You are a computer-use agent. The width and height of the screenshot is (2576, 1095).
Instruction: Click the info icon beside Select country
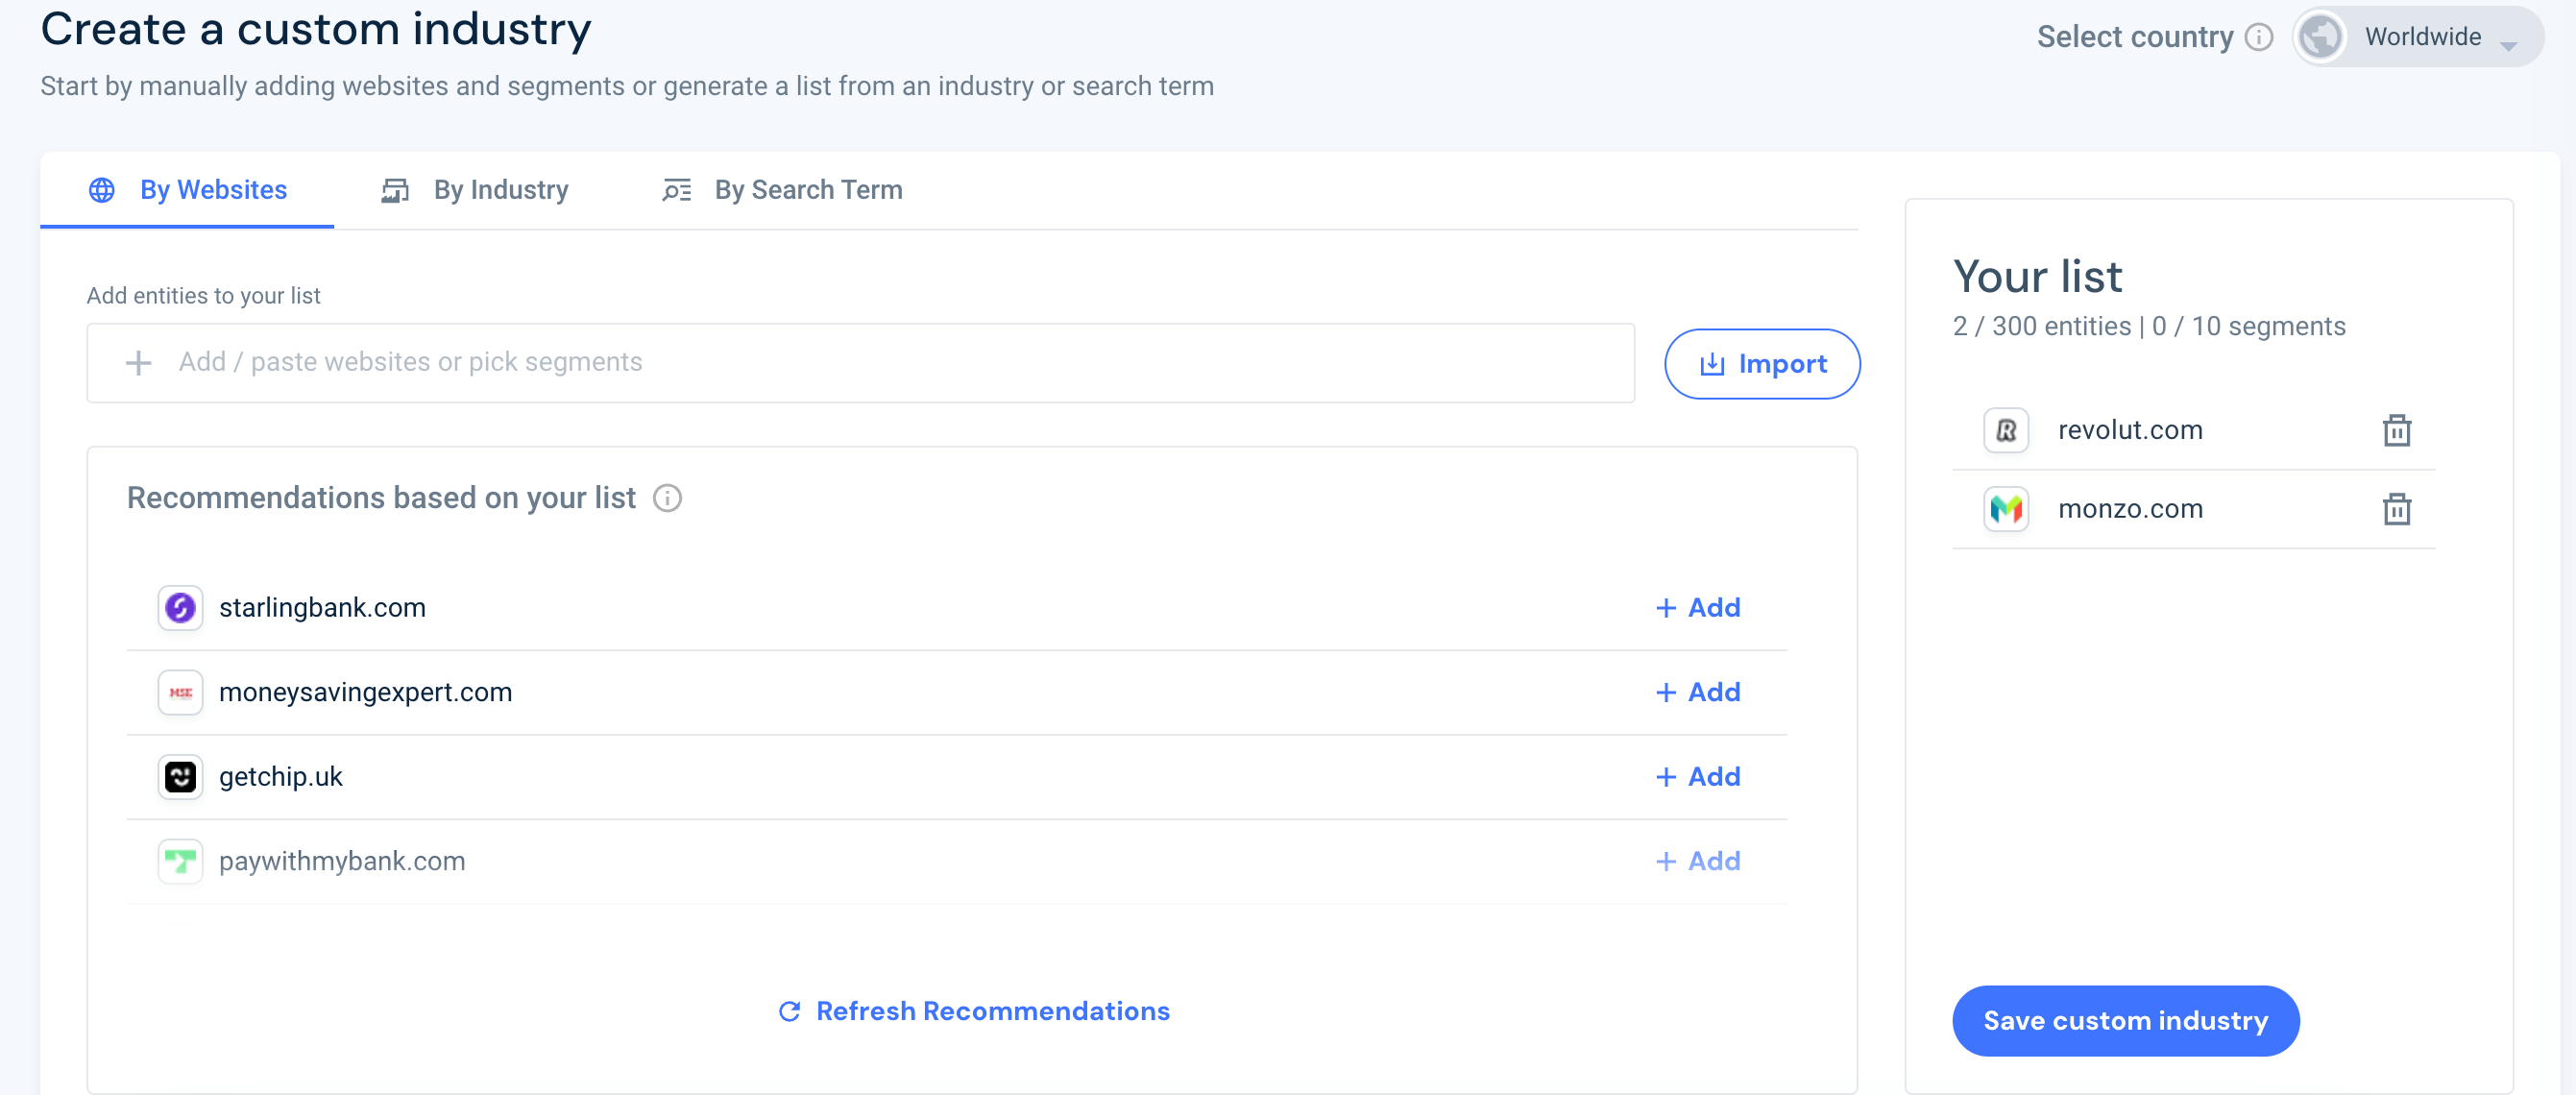2259,36
